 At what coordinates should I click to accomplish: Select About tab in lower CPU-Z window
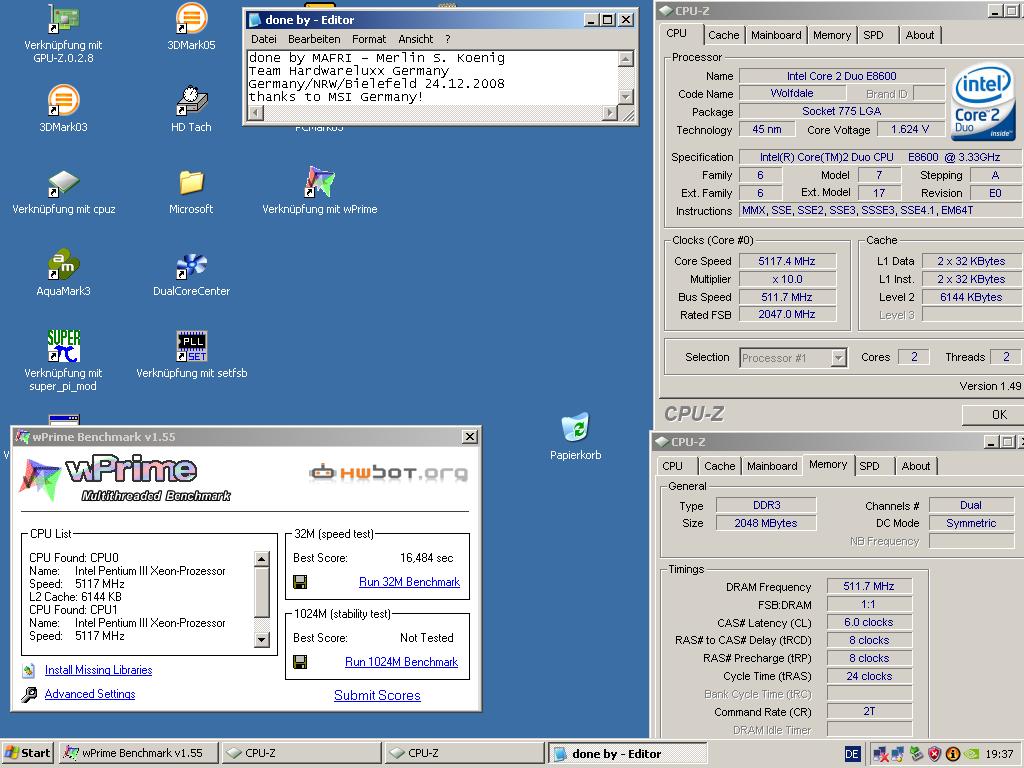[916, 466]
